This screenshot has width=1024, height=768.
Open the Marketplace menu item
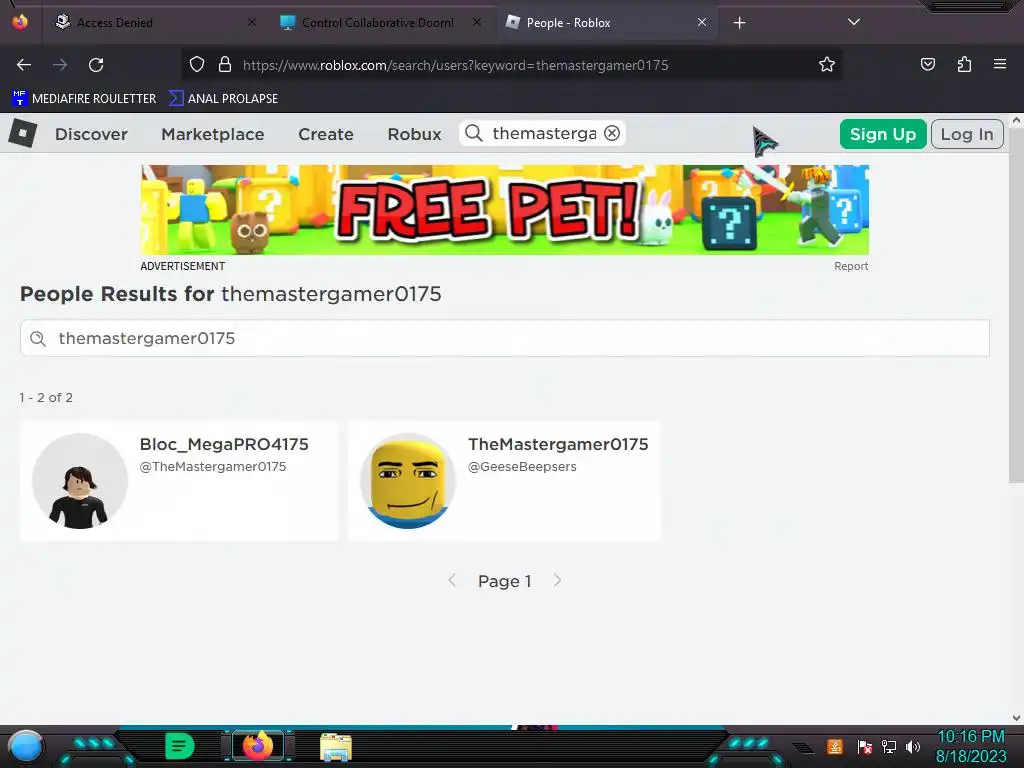[213, 134]
